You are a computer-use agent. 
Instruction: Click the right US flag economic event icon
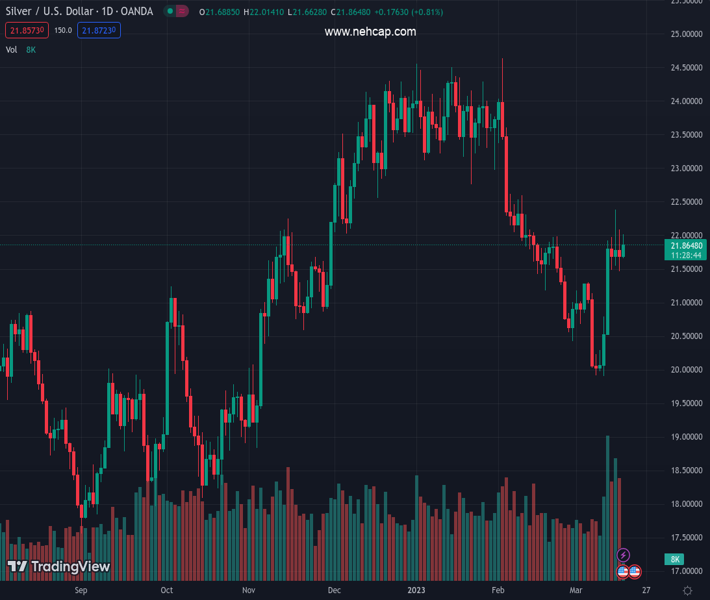[635, 571]
